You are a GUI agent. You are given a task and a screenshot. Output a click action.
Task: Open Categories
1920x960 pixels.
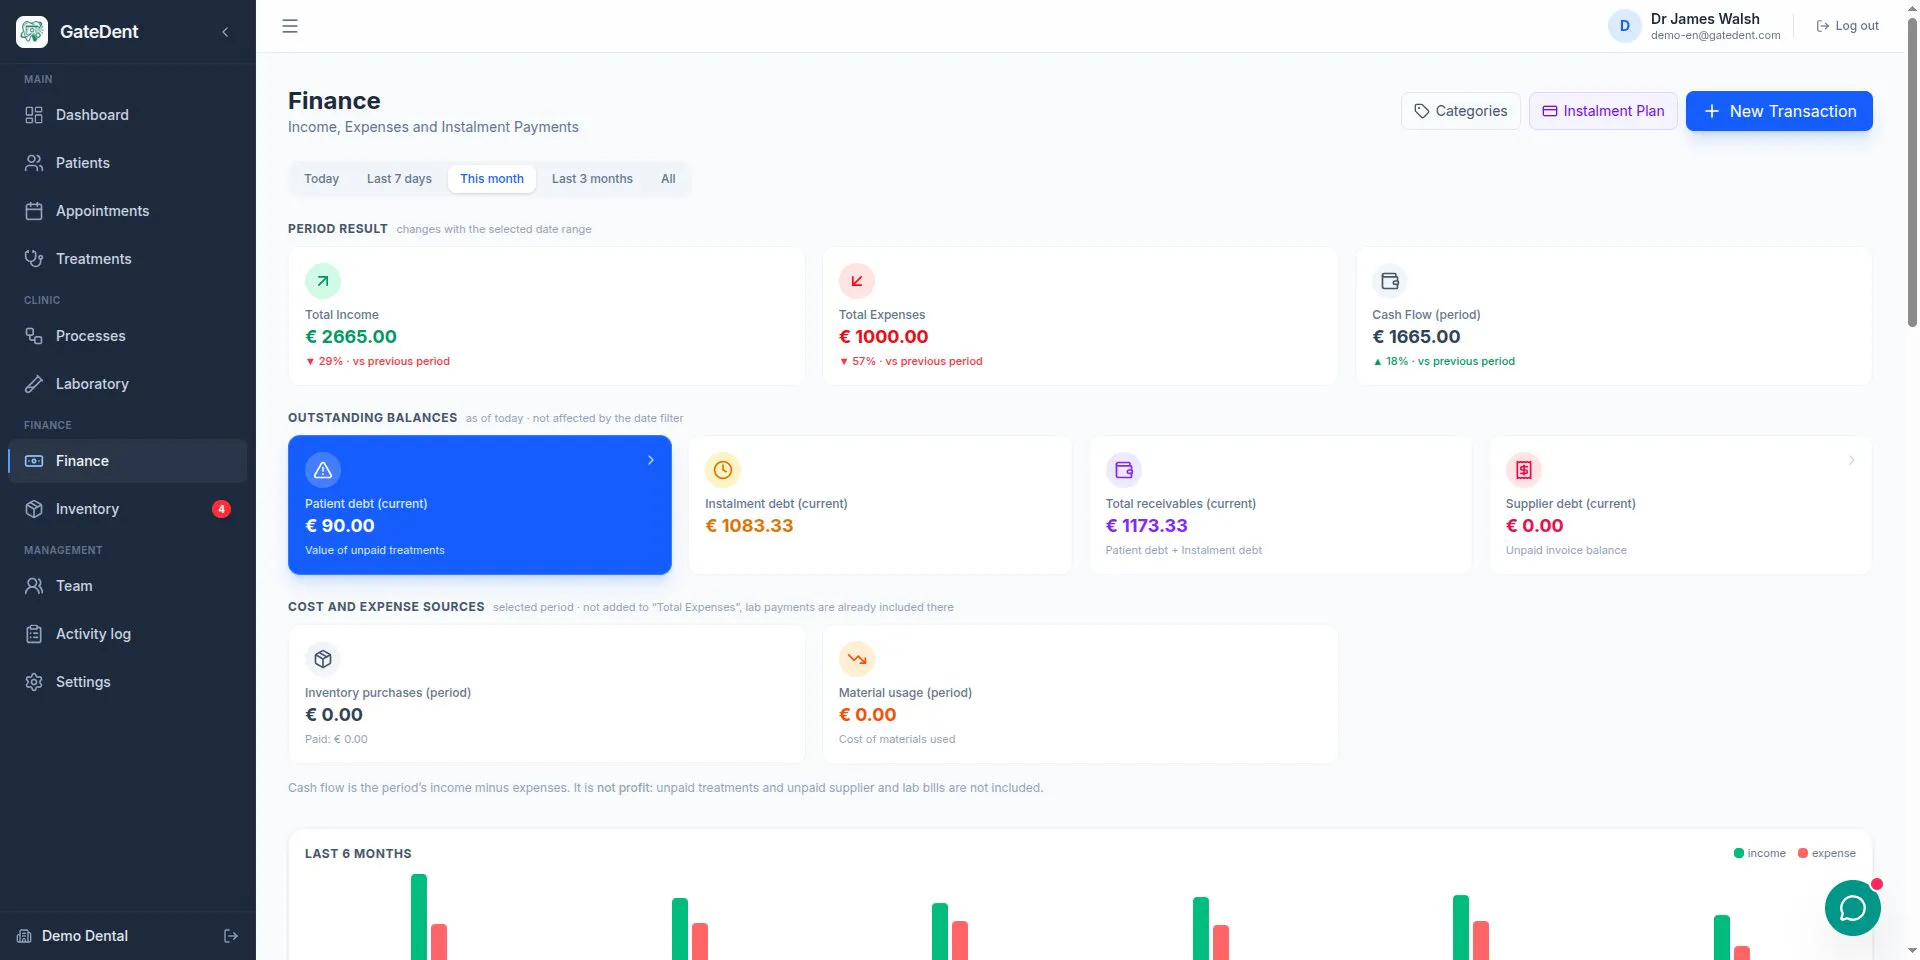pos(1461,111)
